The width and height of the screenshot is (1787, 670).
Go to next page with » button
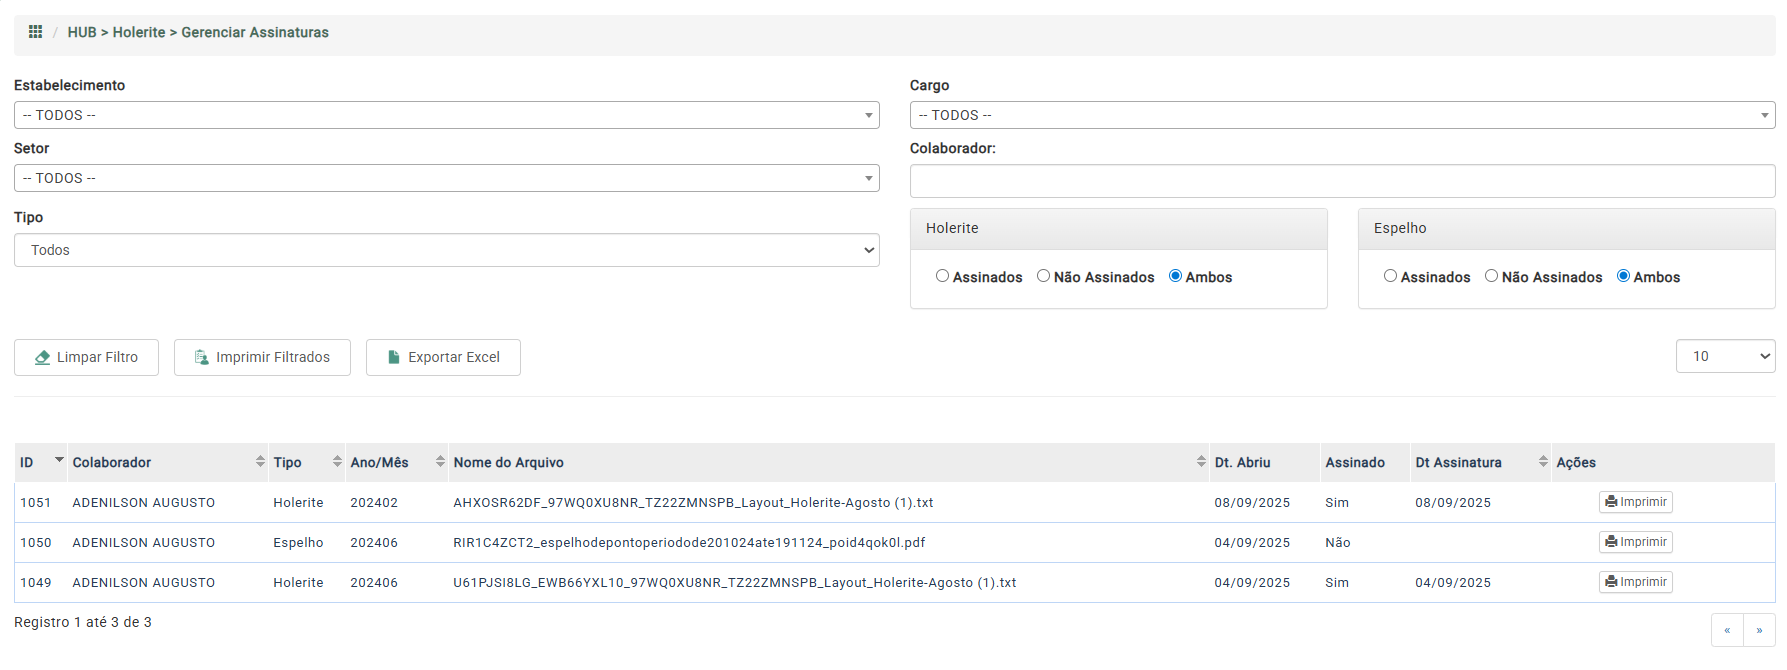[1759, 630]
